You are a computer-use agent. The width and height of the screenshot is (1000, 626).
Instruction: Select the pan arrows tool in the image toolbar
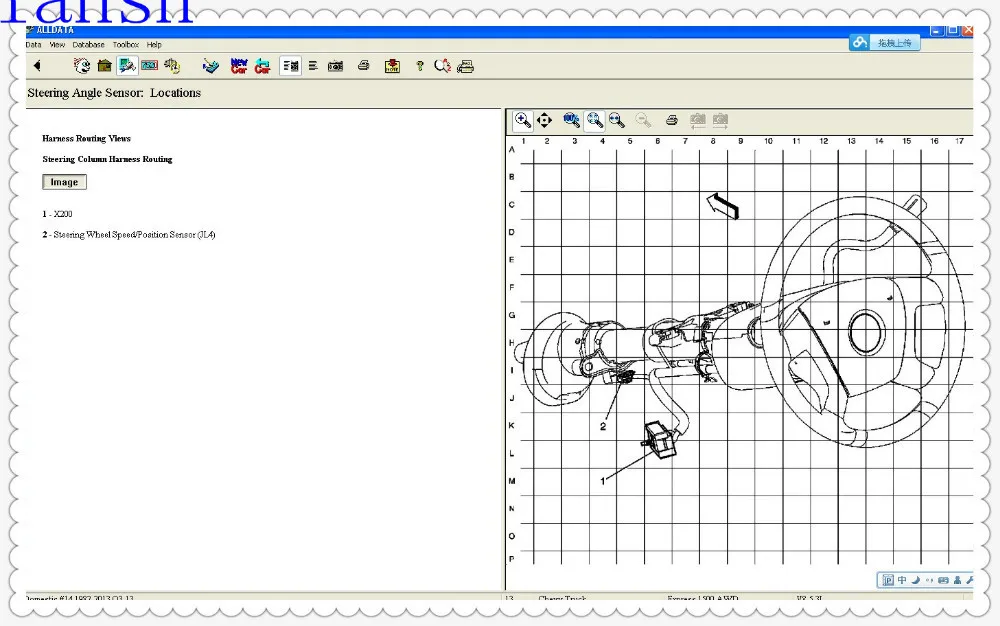tap(544, 120)
